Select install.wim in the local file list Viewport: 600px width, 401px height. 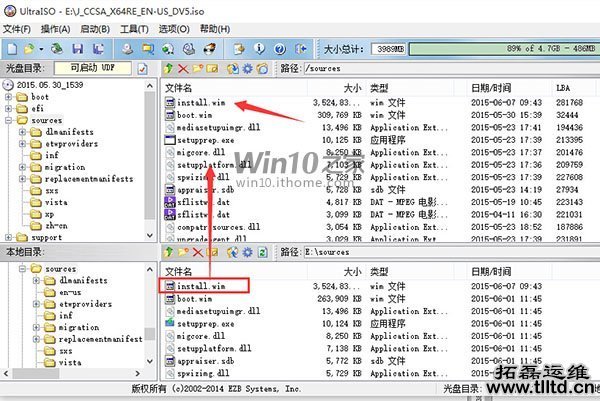(x=201, y=286)
